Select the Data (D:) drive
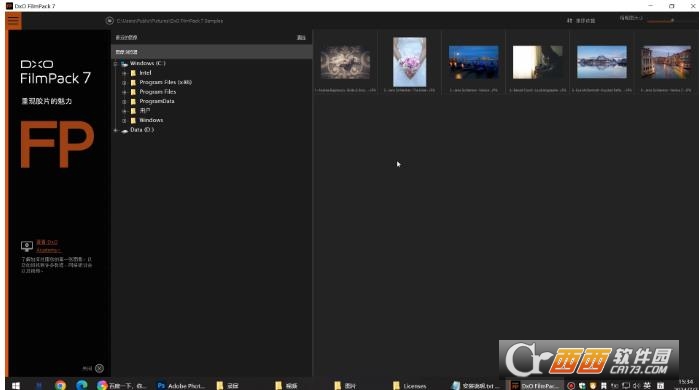This screenshot has height=390, width=699. (x=142, y=130)
